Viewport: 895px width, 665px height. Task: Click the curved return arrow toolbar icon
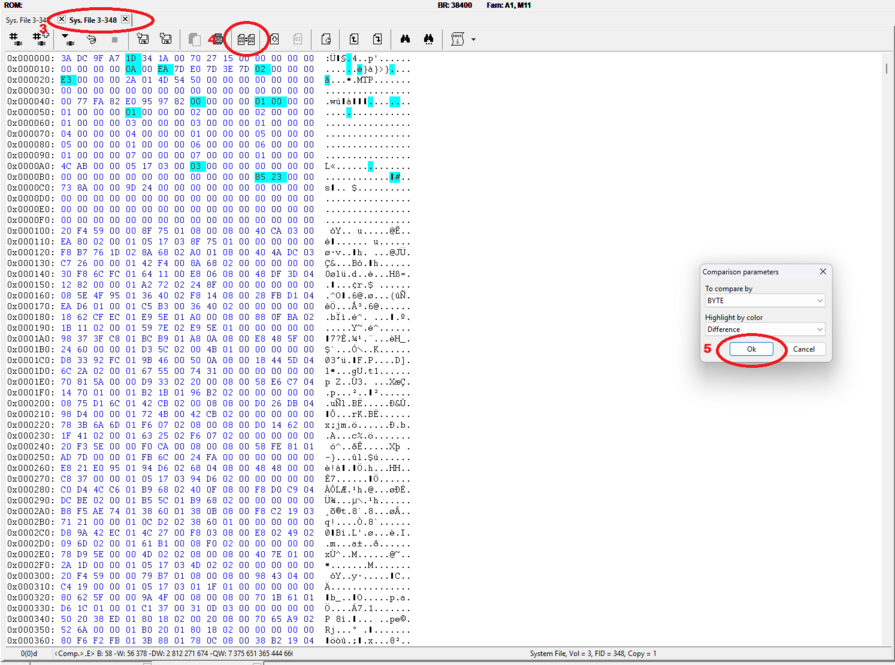(x=91, y=39)
